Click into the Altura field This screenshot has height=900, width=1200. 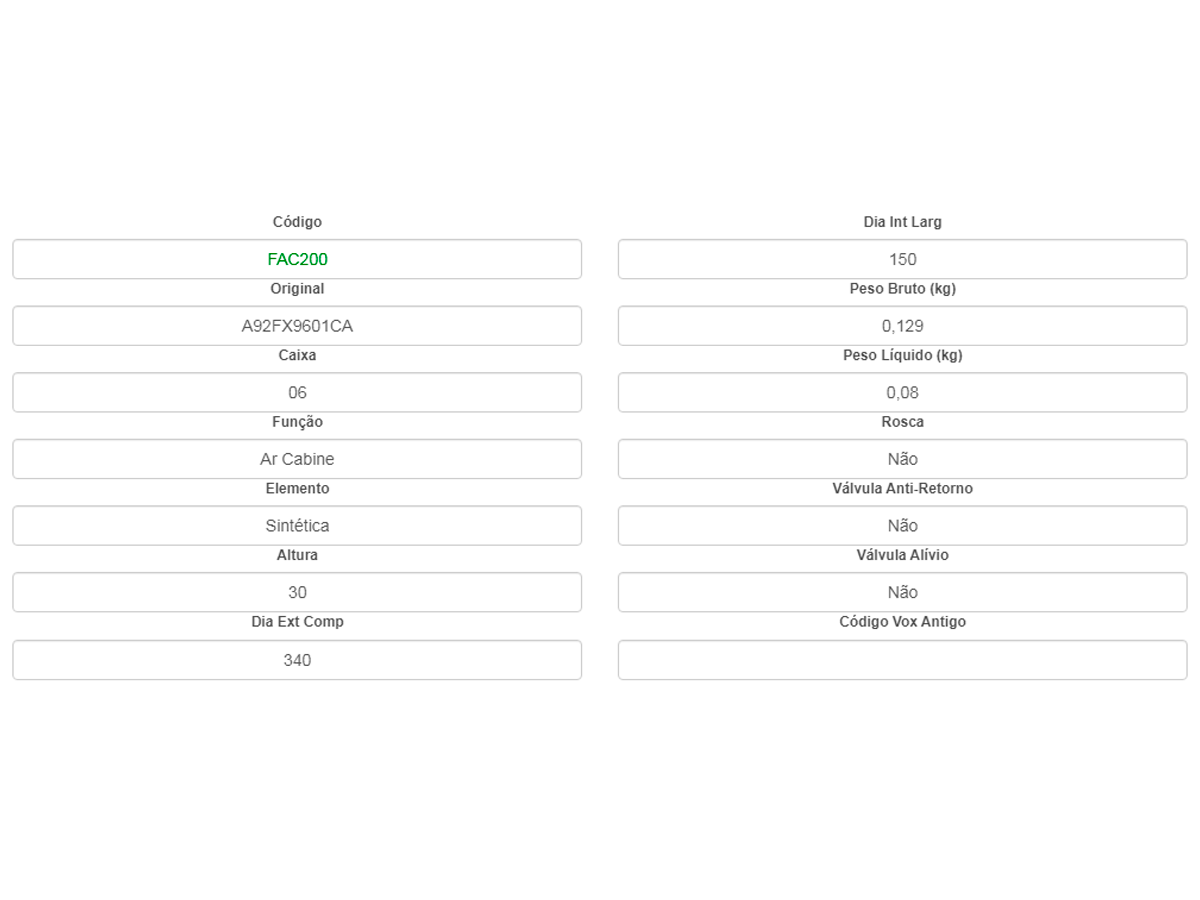click(297, 592)
